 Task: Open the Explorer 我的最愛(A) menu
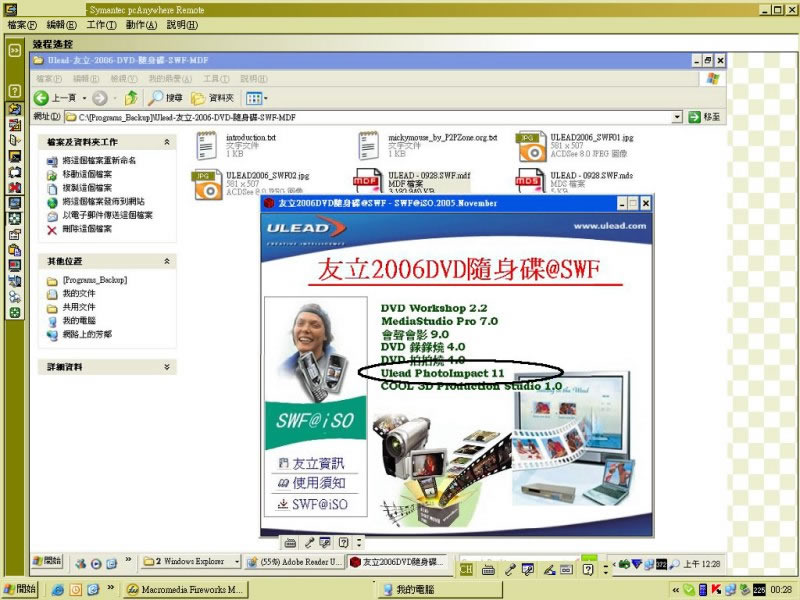click(170, 79)
